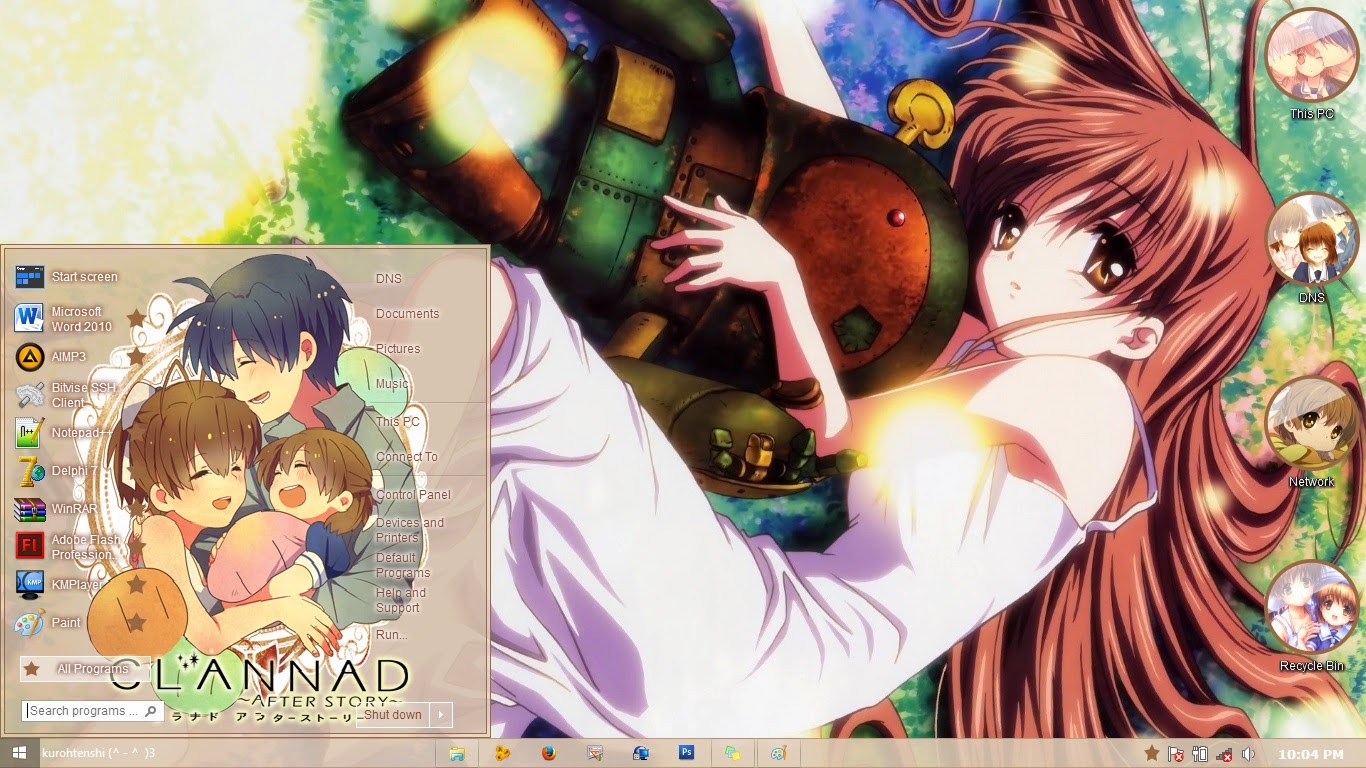Click the search magnifier icon
This screenshot has width=1366, height=768.
click(x=151, y=711)
